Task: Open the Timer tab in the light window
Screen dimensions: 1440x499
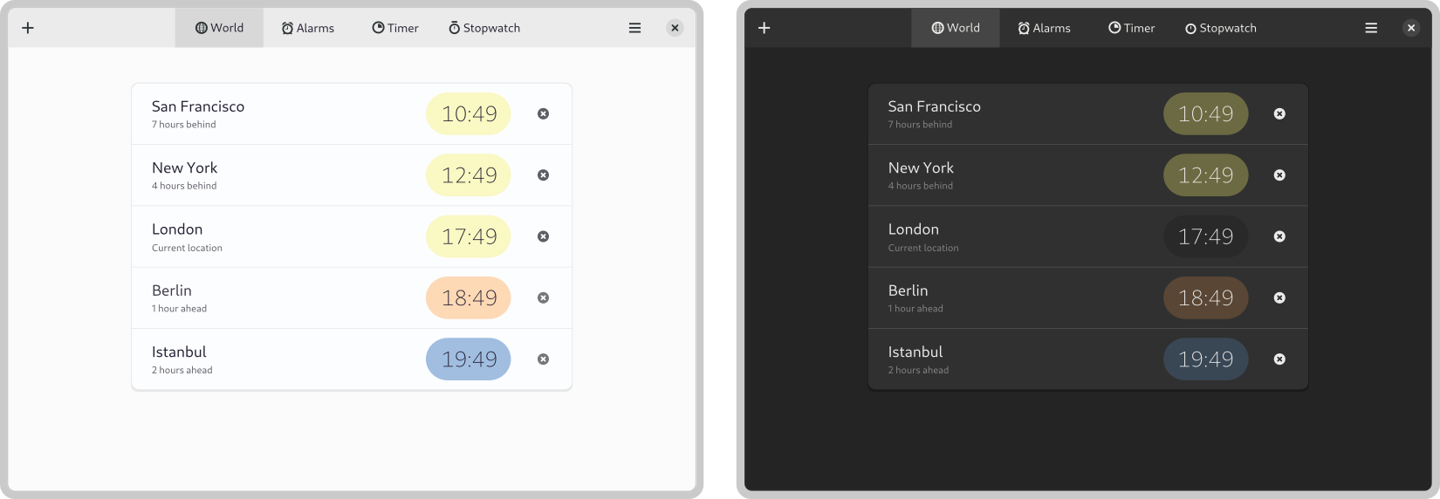Action: [x=395, y=28]
